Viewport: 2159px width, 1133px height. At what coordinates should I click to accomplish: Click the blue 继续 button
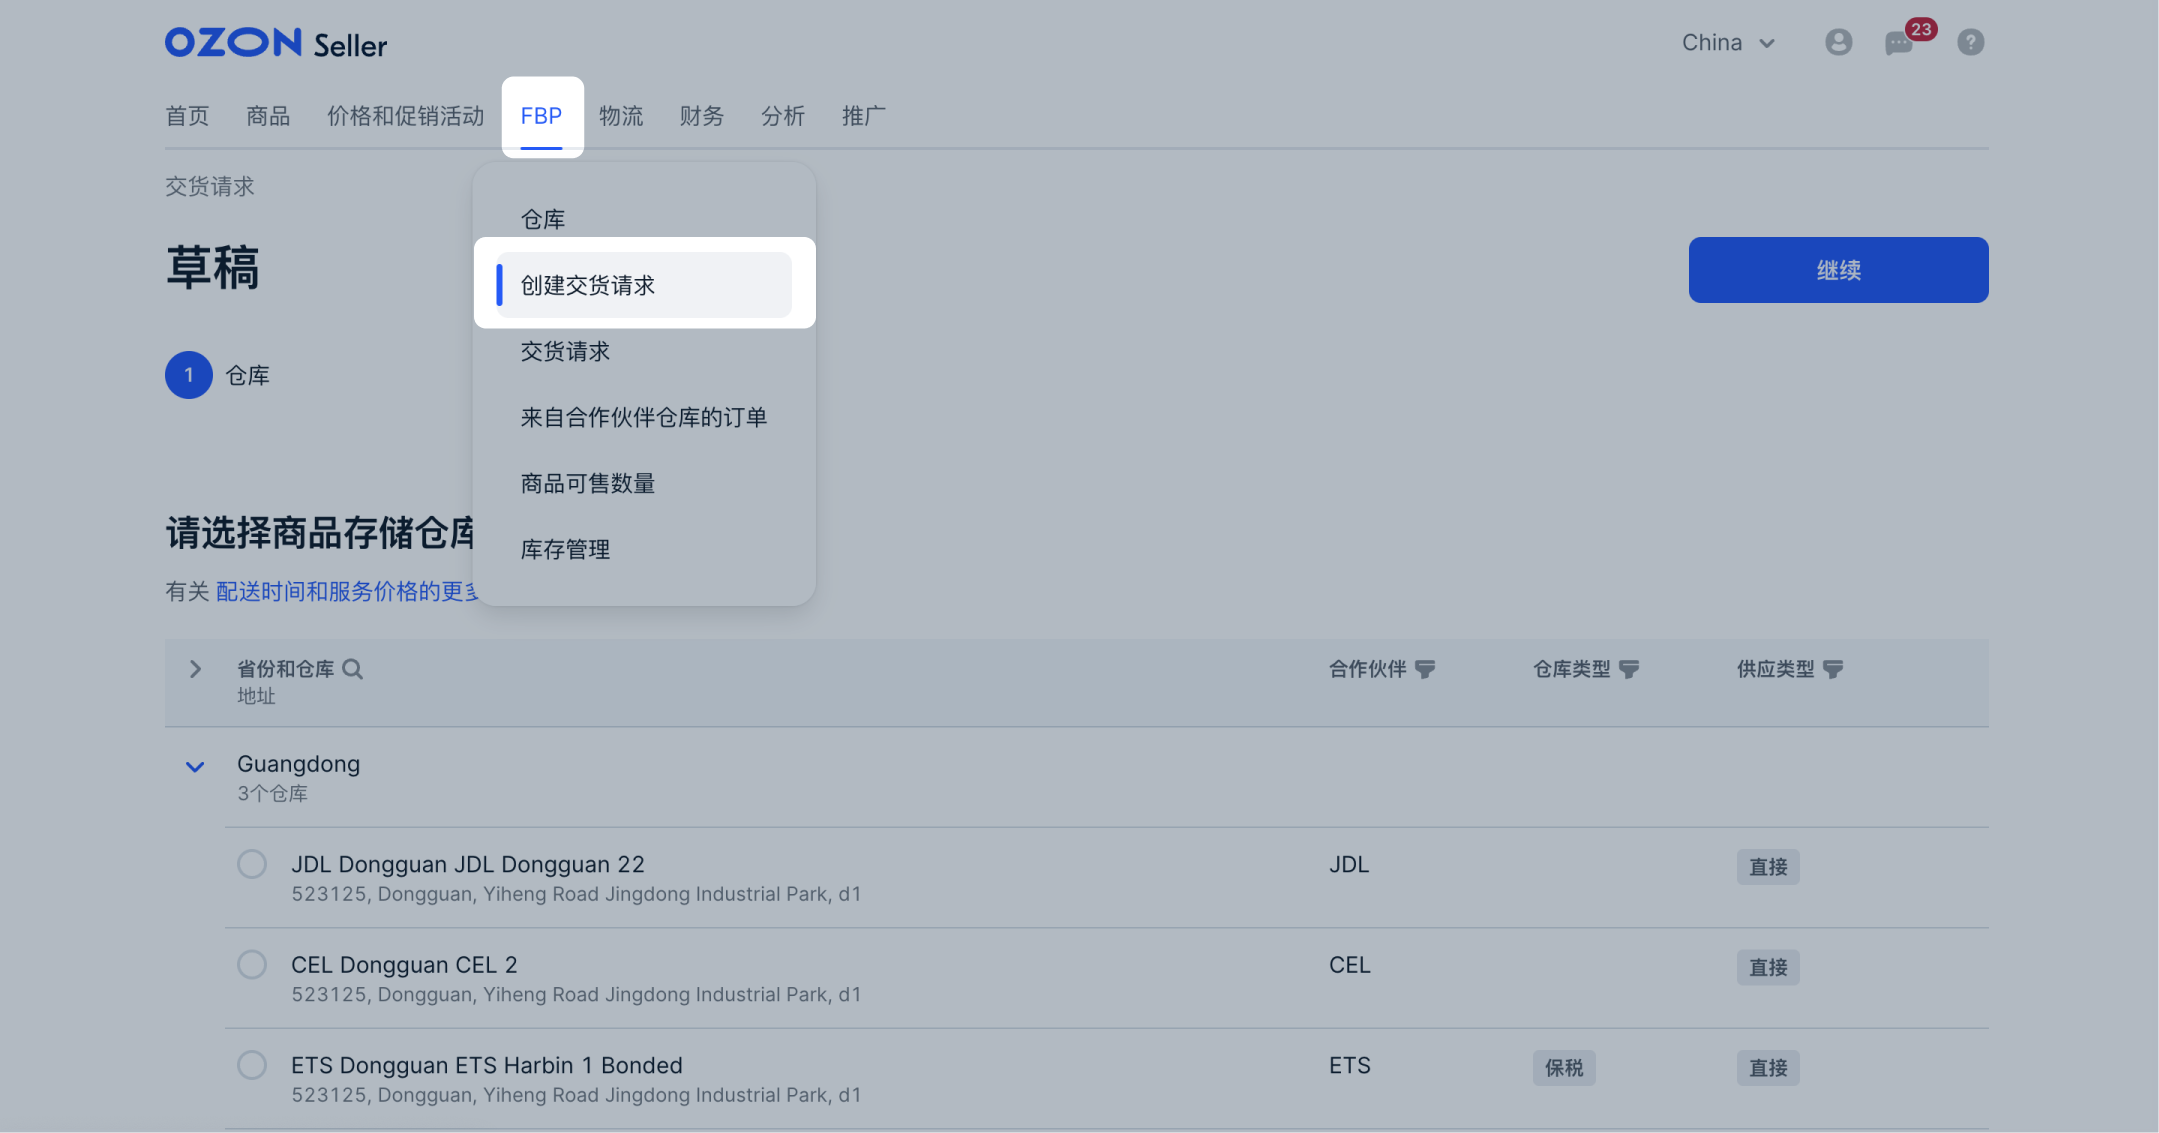tap(1838, 270)
